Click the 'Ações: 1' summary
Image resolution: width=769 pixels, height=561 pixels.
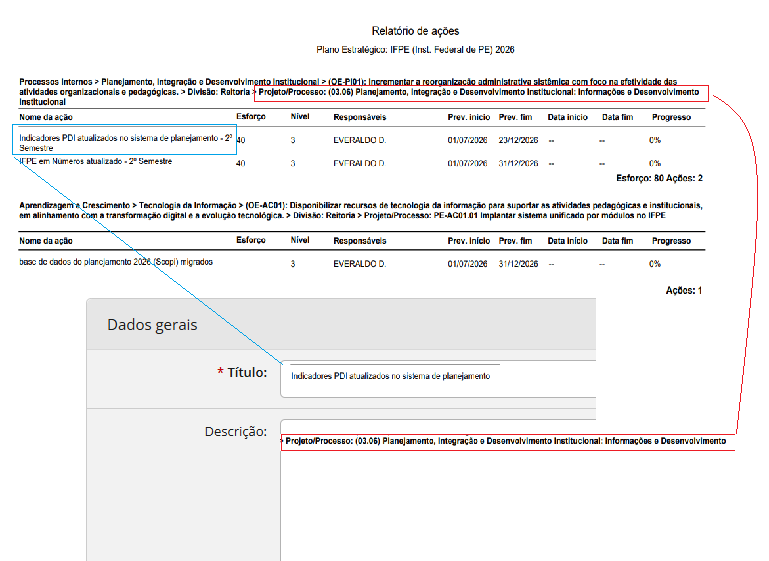[x=684, y=291]
